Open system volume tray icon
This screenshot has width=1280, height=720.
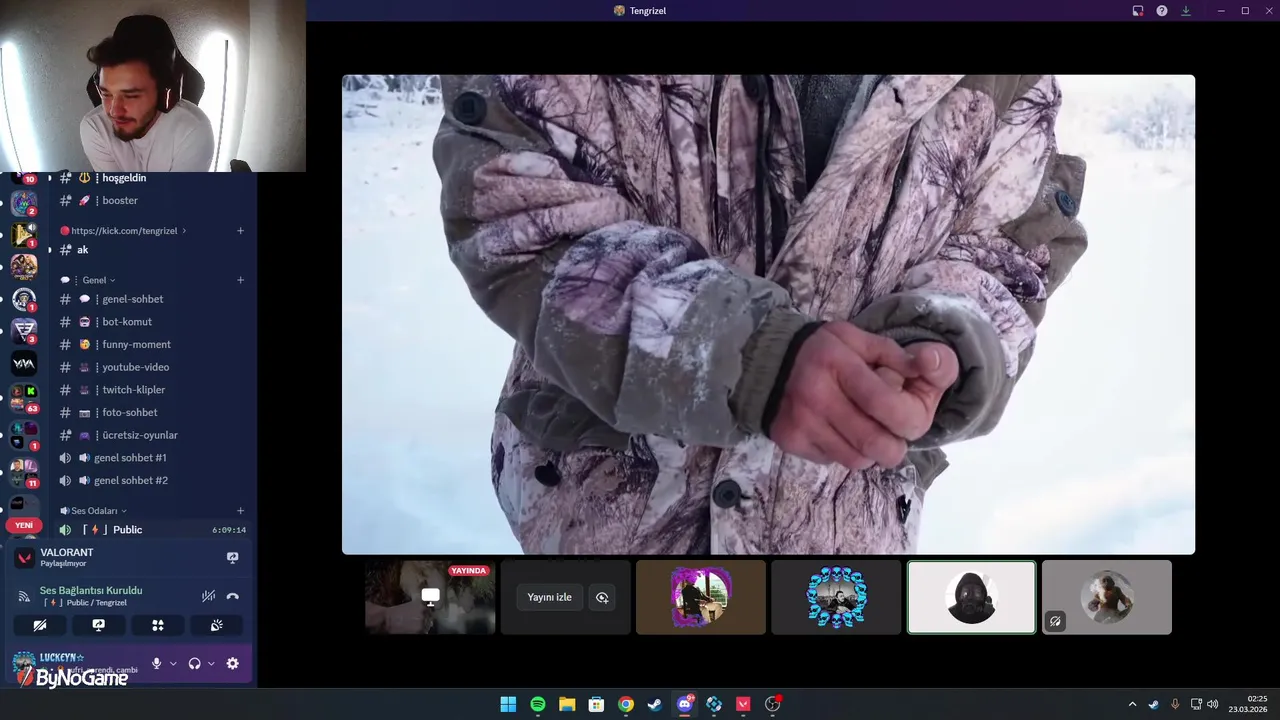pyautogui.click(x=1213, y=704)
